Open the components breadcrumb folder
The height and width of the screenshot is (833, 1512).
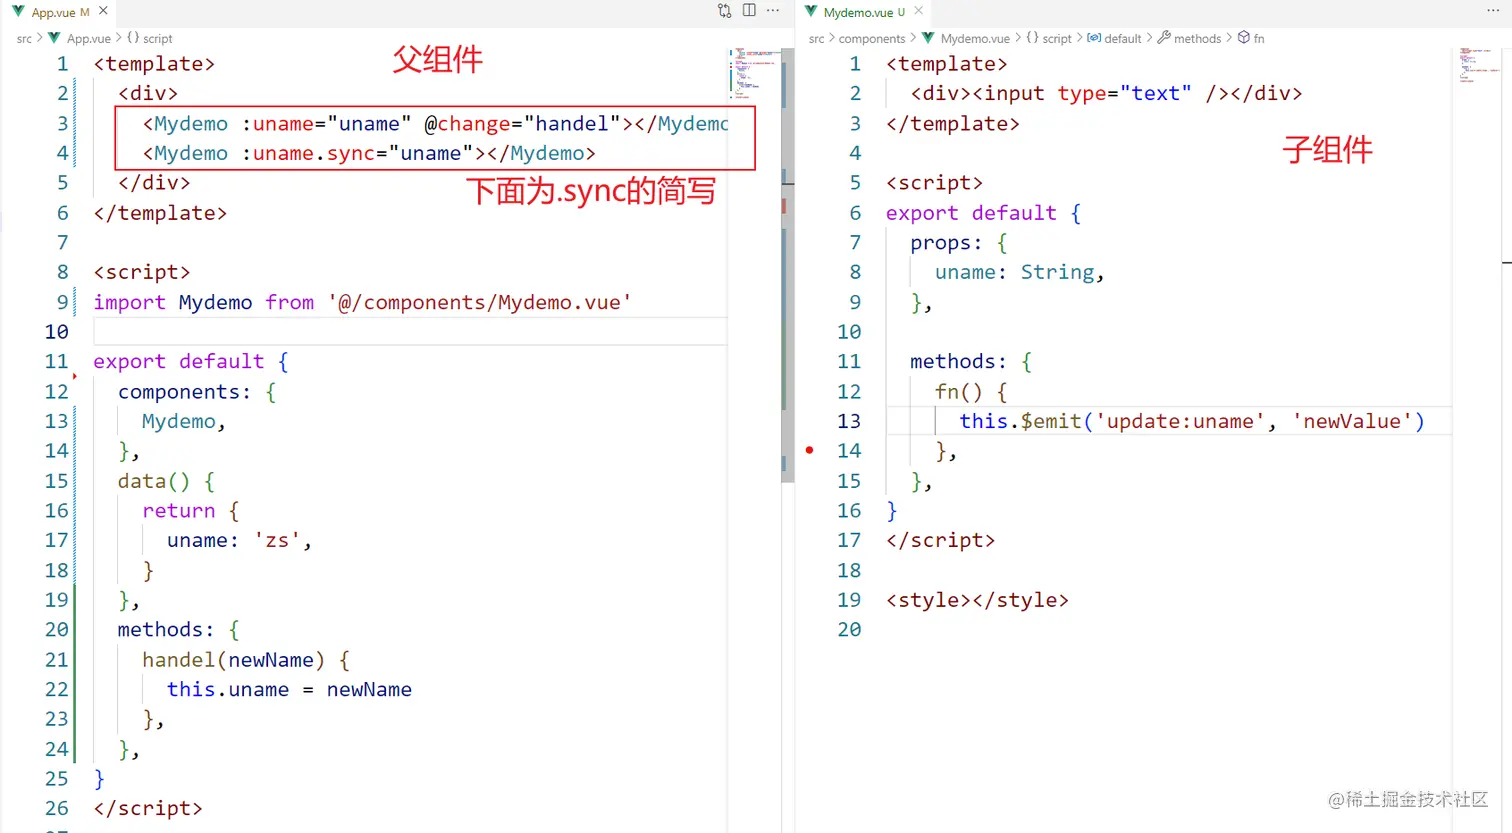click(872, 38)
